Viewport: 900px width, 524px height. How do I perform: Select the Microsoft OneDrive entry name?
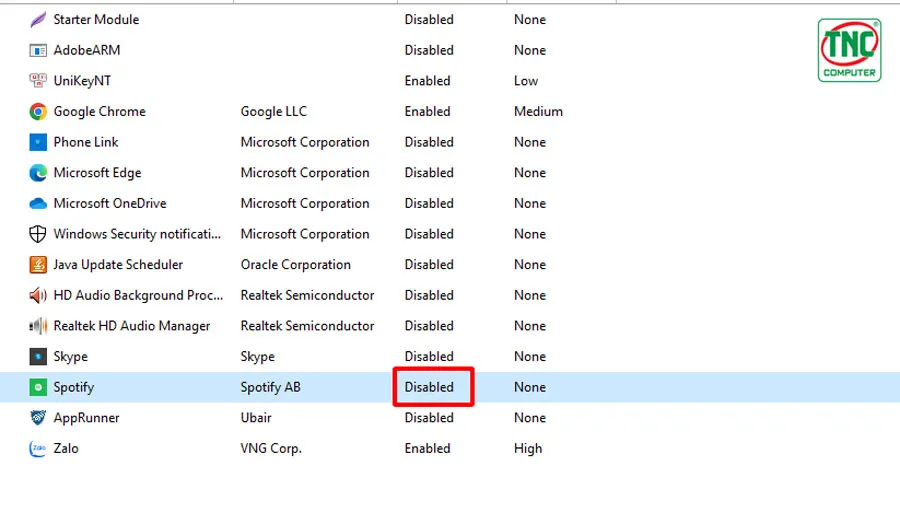[110, 203]
